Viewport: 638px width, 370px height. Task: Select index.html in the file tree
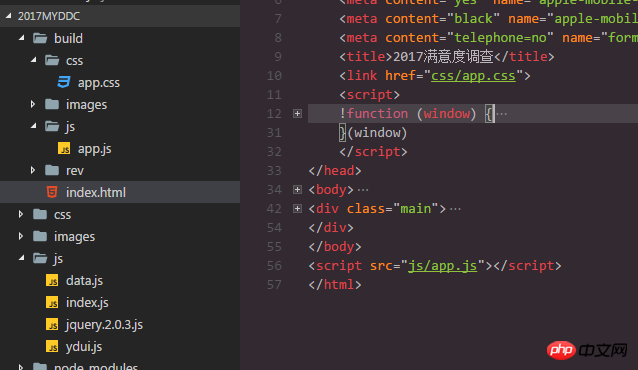click(x=96, y=193)
